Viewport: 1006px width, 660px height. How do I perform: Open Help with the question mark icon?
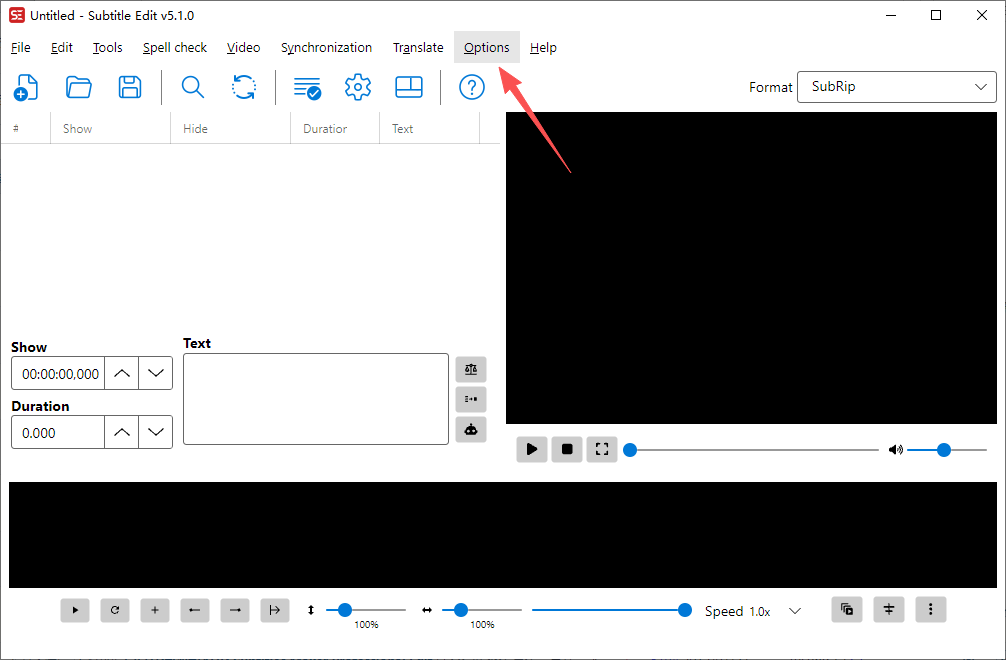click(472, 87)
